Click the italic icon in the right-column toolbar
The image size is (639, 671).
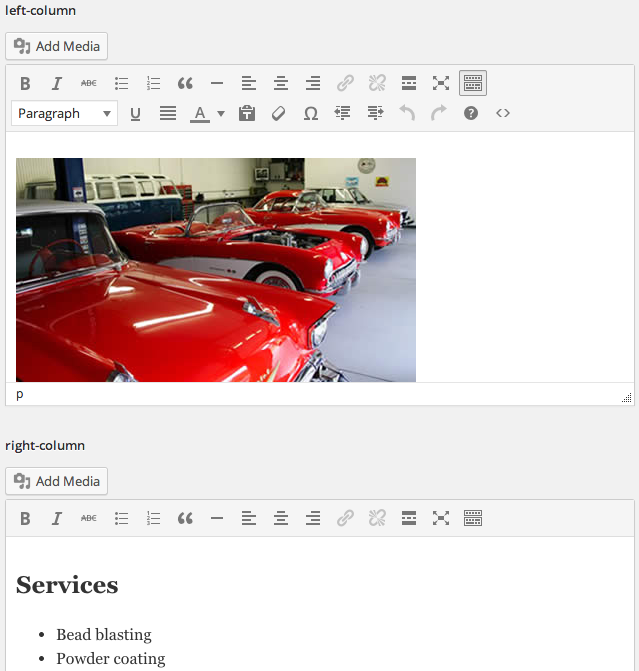pos(57,518)
